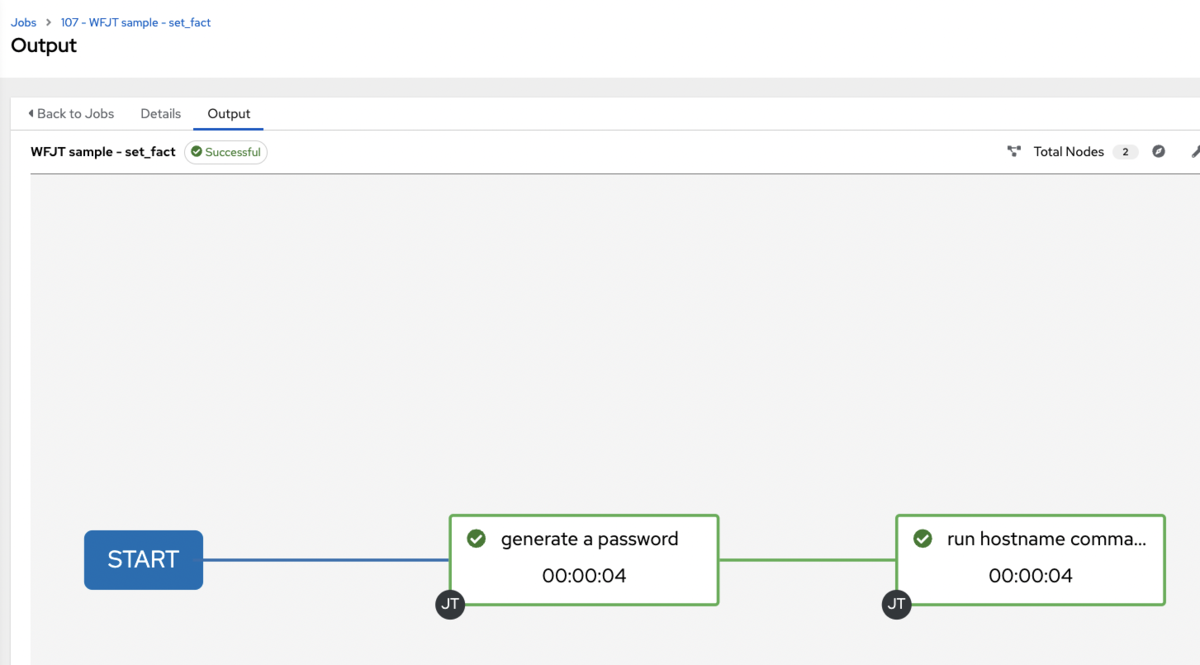The image size is (1200, 665).
Task: Click JT badge on run hostname node
Action: coord(896,604)
